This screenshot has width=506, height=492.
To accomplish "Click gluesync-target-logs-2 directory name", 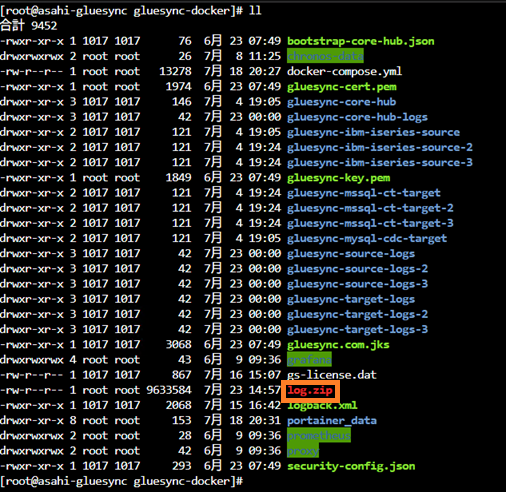I will pyautogui.click(x=357, y=314).
